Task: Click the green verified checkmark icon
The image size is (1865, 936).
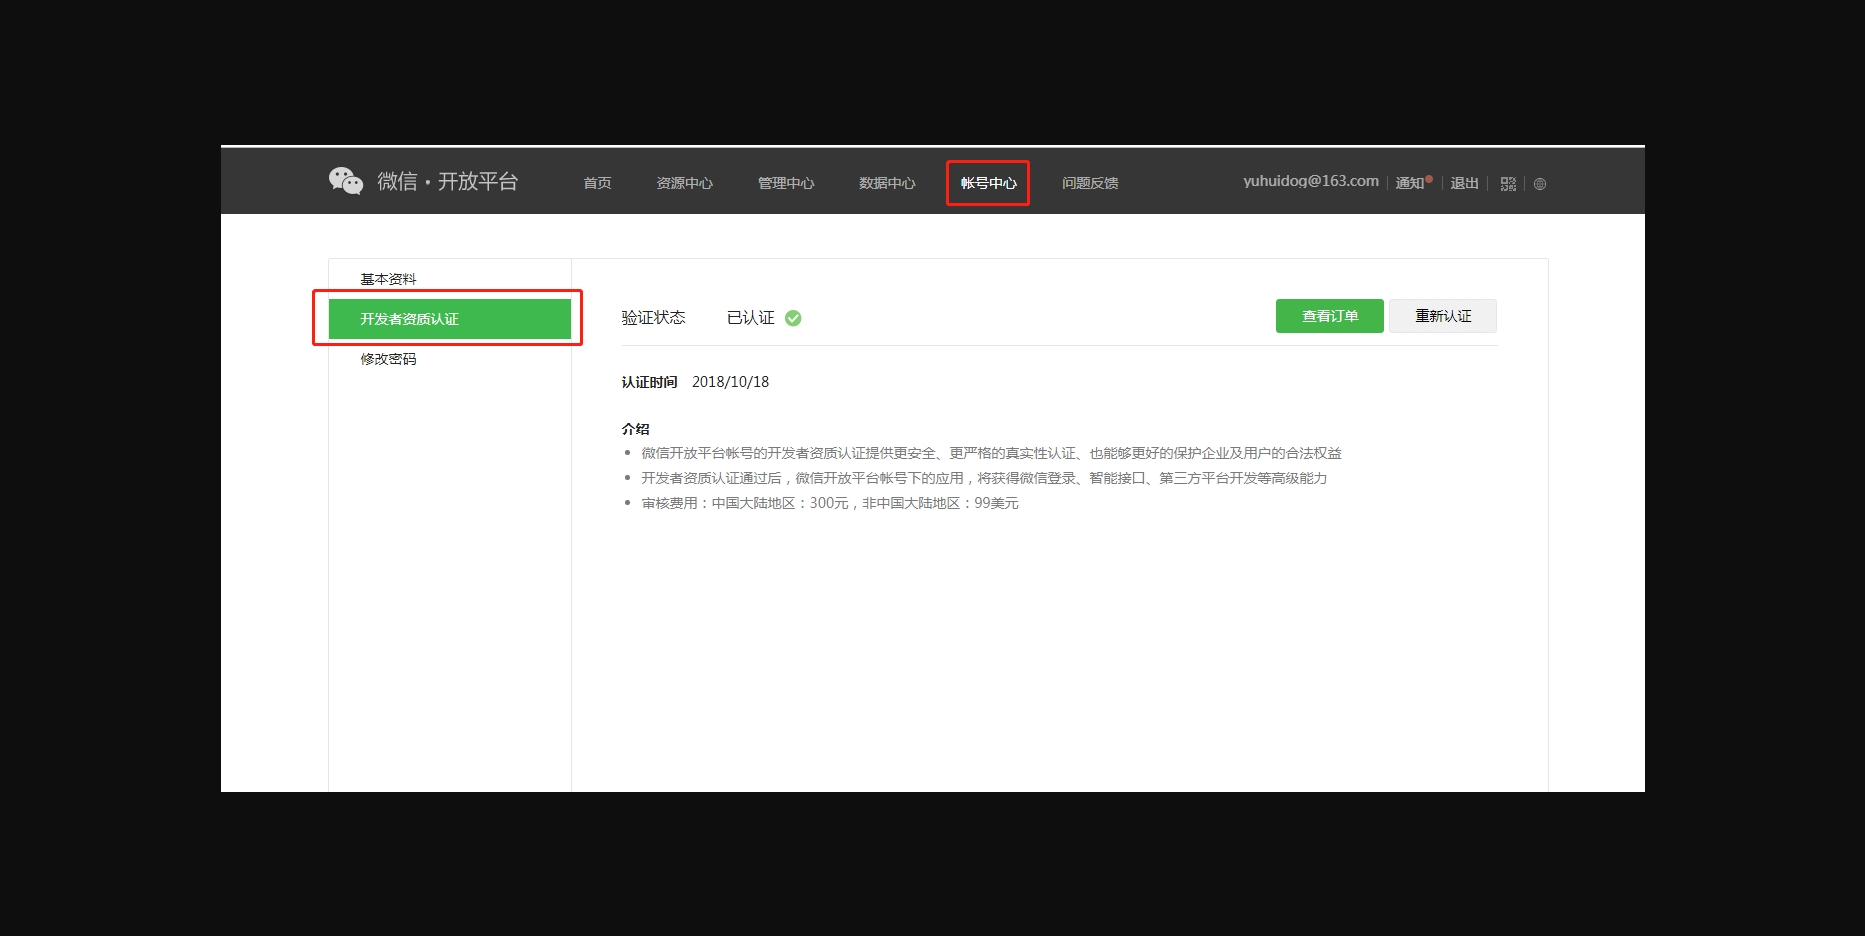Action: coord(793,318)
